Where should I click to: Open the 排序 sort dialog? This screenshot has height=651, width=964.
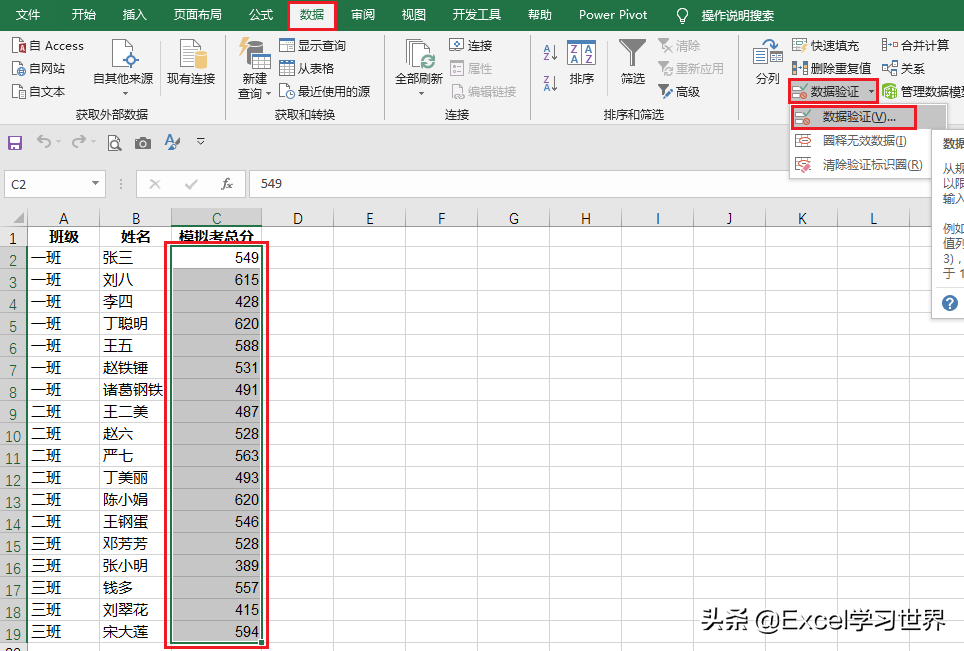[x=582, y=62]
